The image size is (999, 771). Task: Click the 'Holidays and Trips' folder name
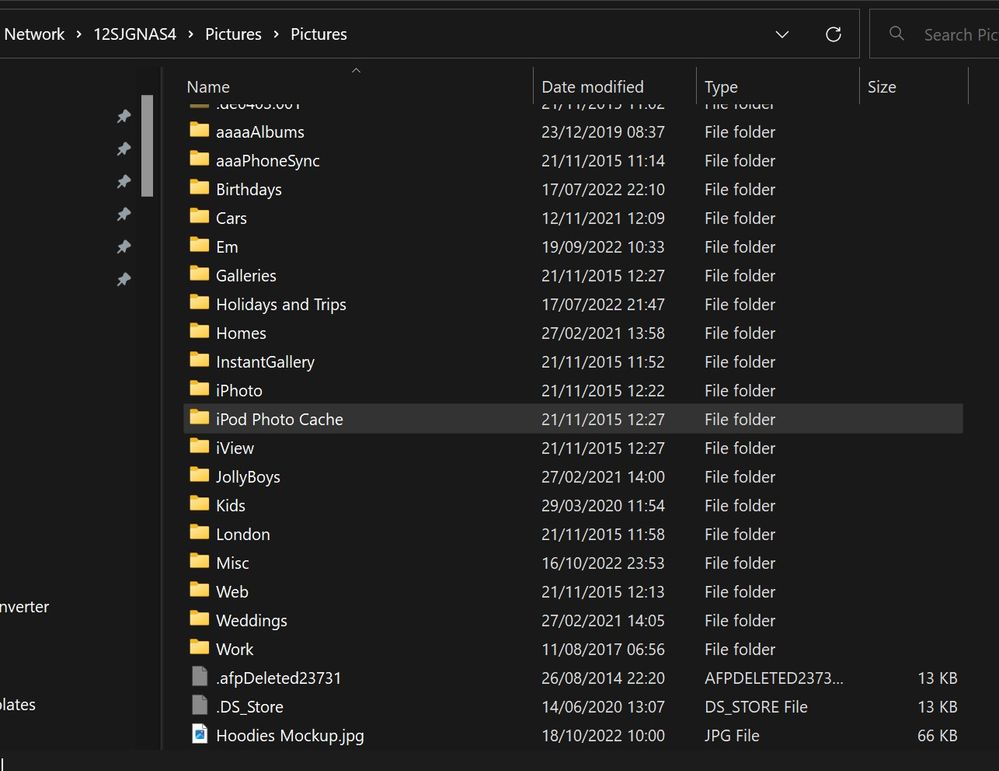point(281,305)
